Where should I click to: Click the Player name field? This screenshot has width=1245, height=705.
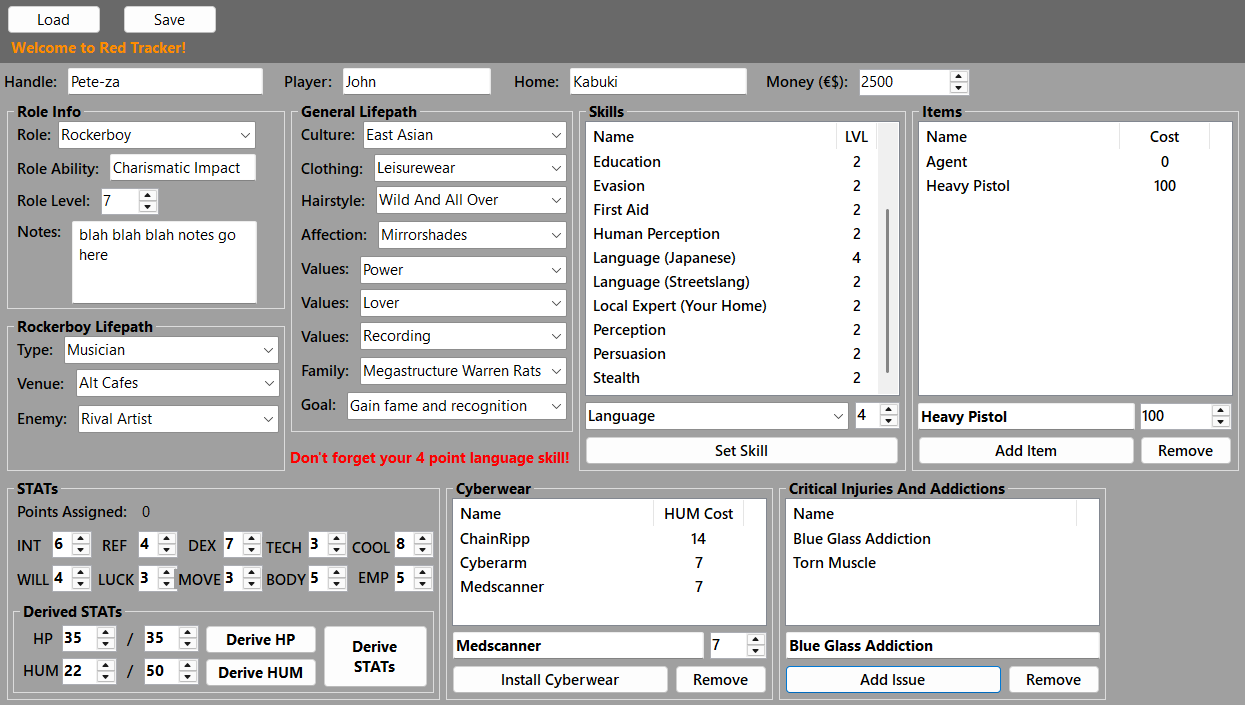pos(417,82)
